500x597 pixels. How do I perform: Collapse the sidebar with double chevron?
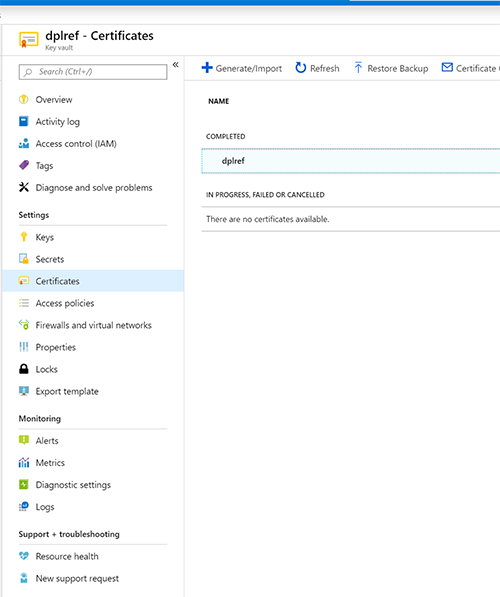pos(176,65)
